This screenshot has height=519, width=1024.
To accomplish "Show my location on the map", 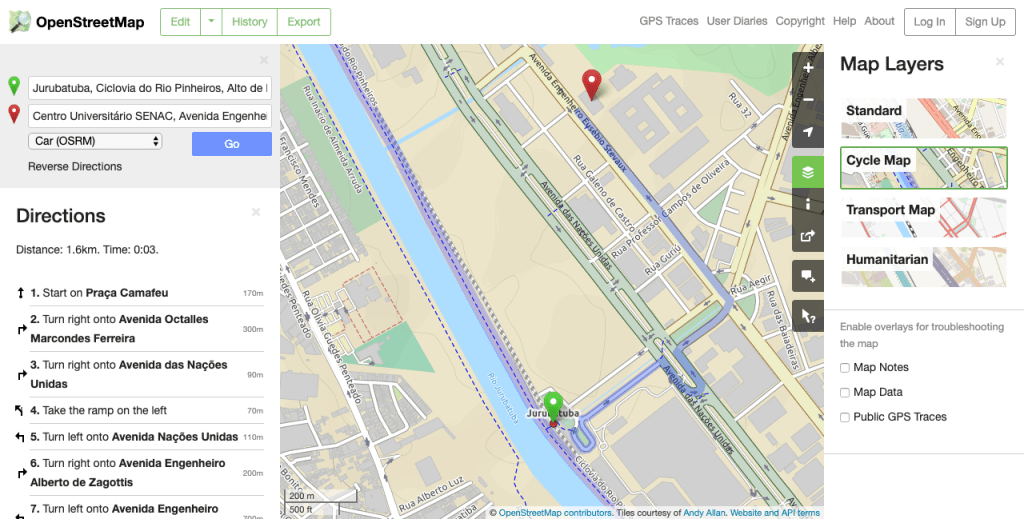I will 808,132.
